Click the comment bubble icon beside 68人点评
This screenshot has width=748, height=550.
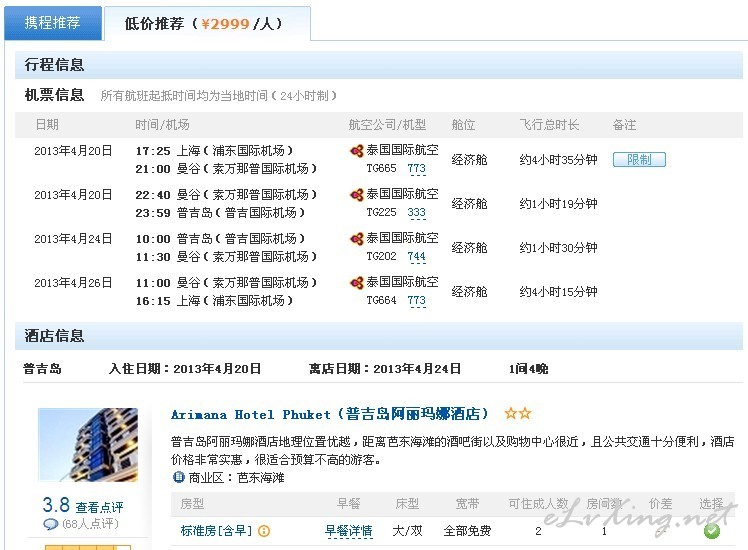click(x=50, y=524)
